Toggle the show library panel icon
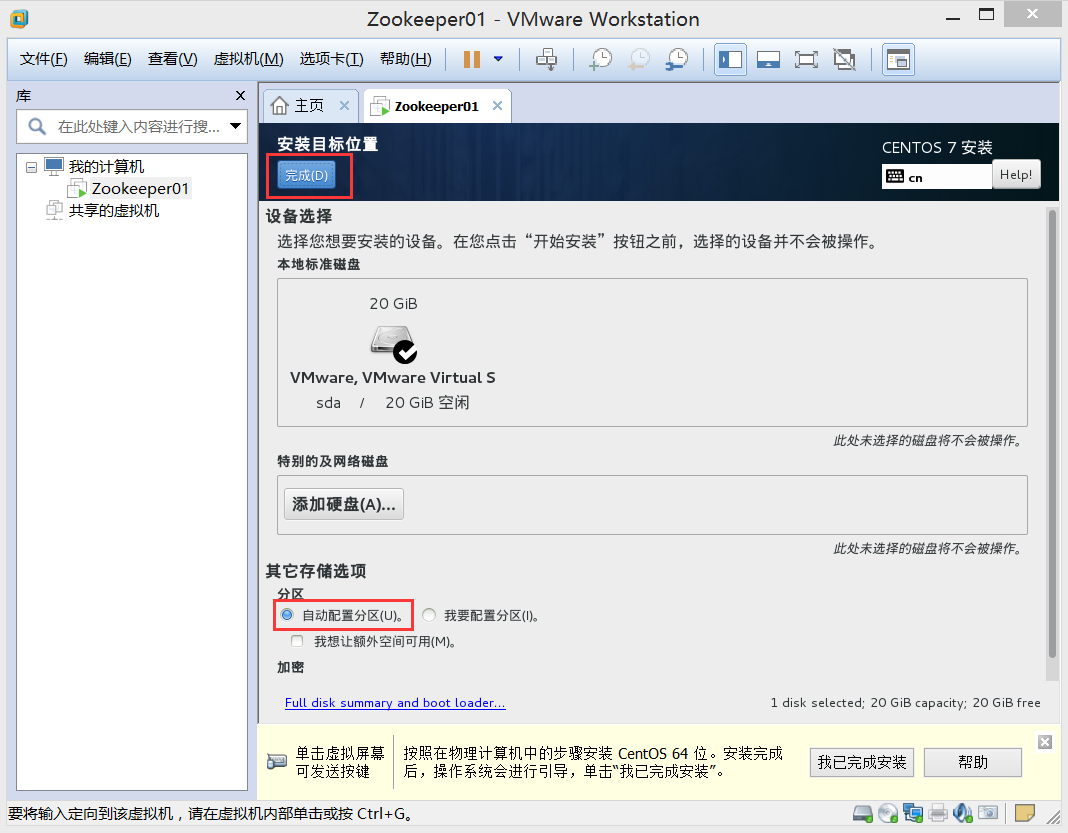The image size is (1068, 833). (x=730, y=59)
